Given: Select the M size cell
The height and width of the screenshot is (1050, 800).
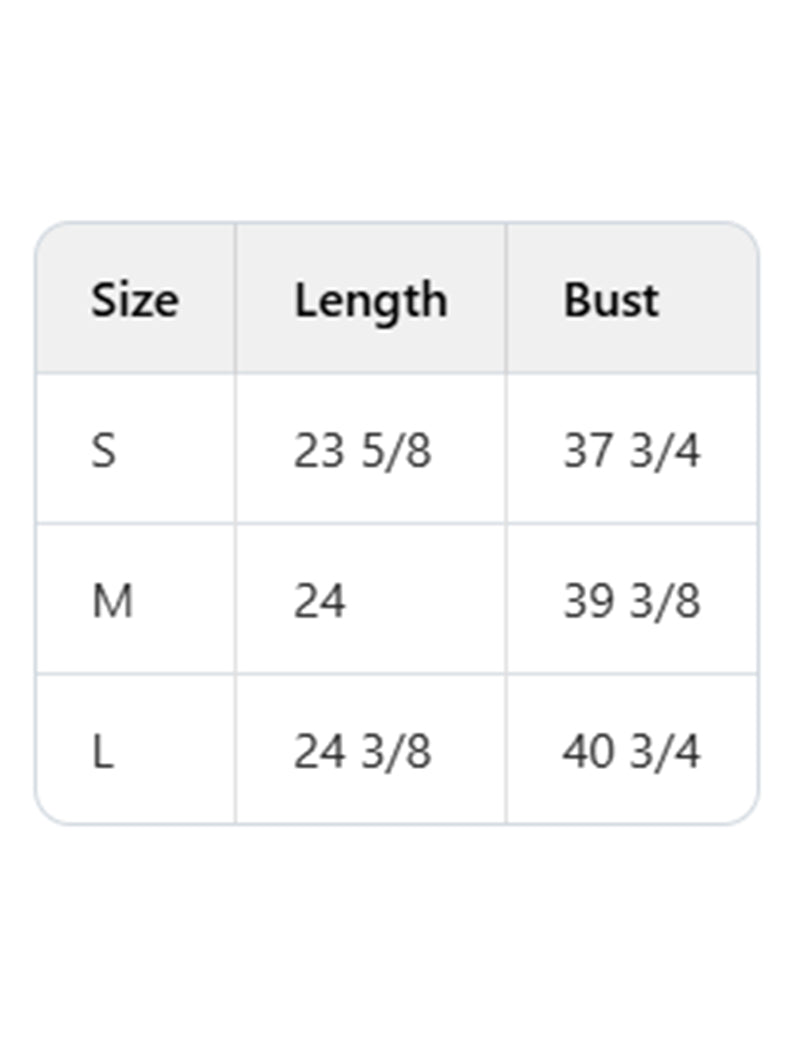Looking at the screenshot, I should [x=112, y=602].
